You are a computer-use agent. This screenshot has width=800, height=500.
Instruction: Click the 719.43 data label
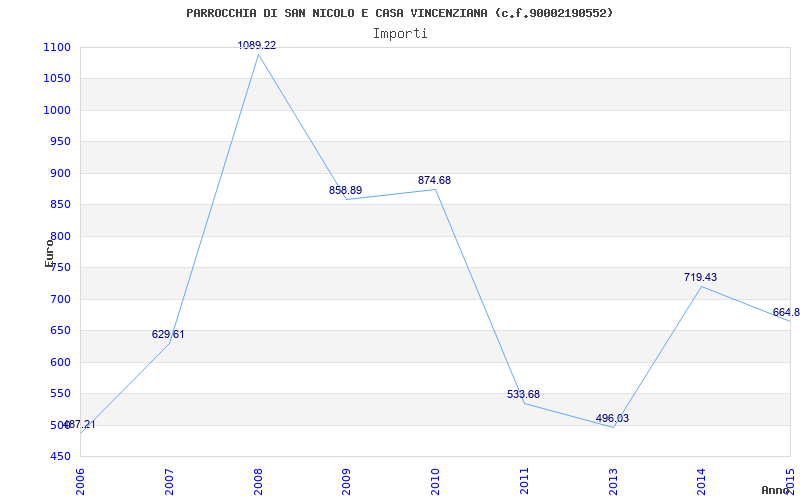(x=701, y=277)
